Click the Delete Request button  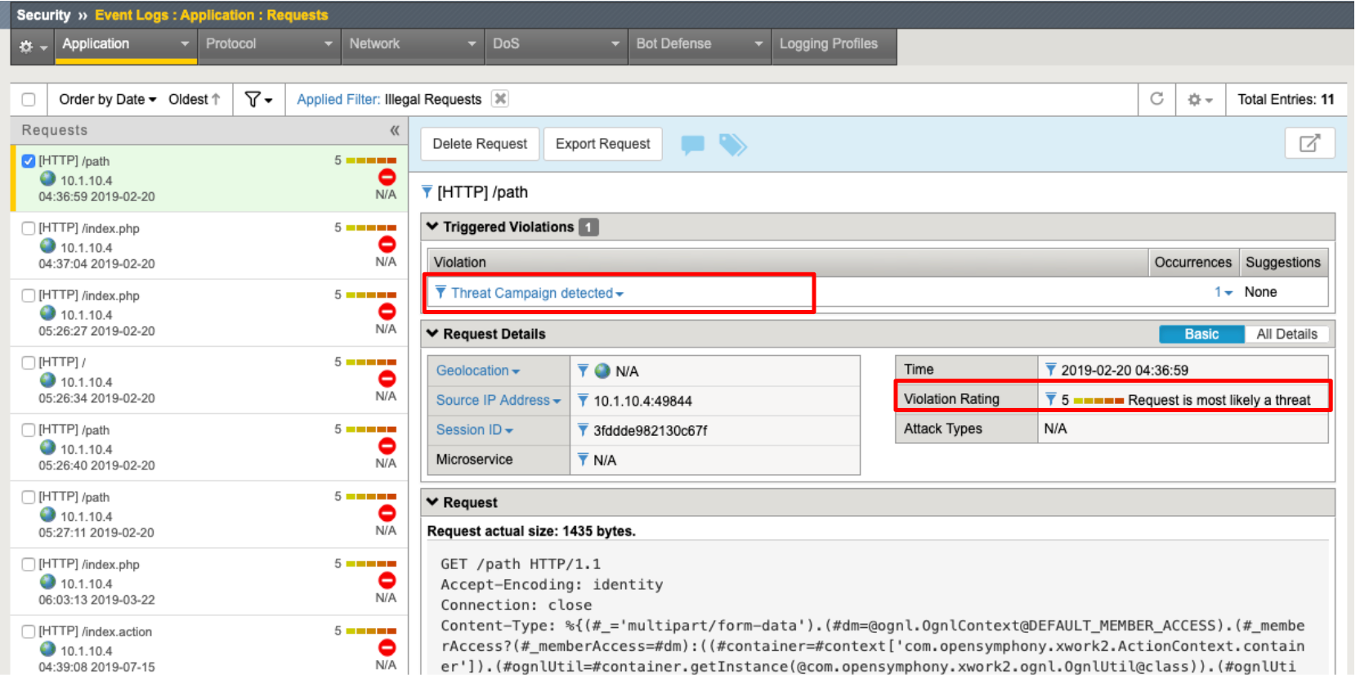point(480,144)
